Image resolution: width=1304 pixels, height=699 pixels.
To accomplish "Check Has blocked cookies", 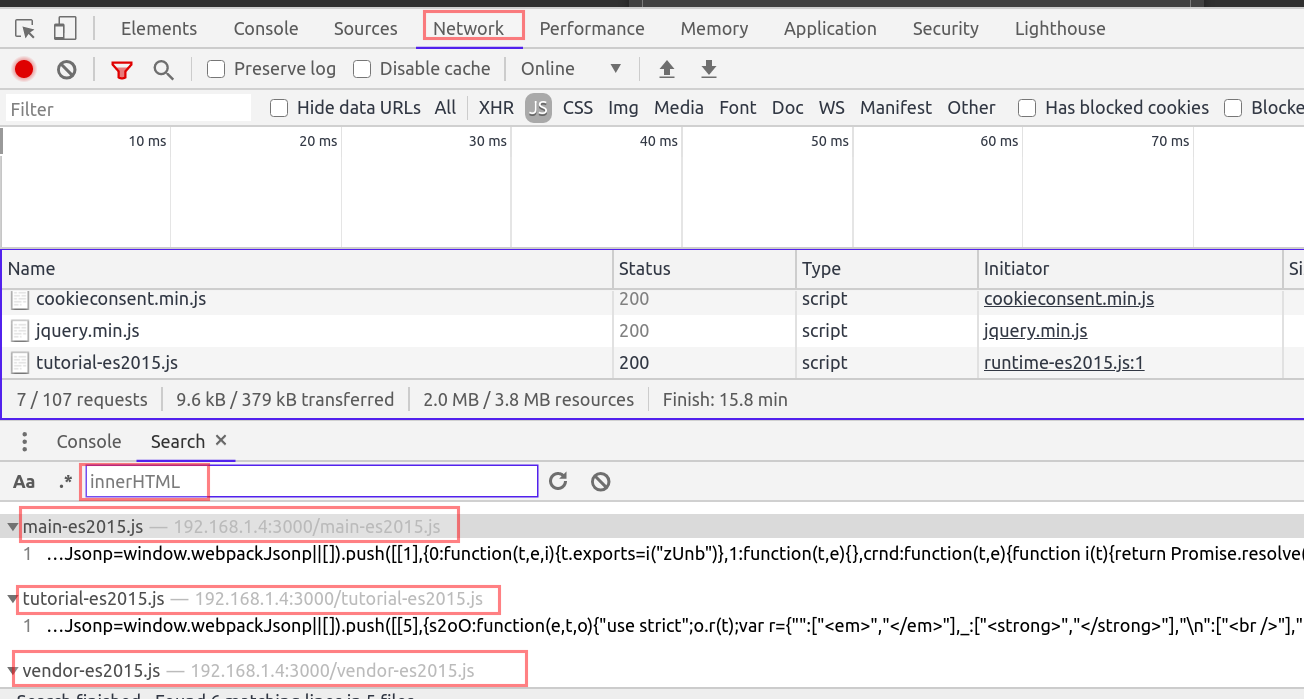I will (1027, 108).
